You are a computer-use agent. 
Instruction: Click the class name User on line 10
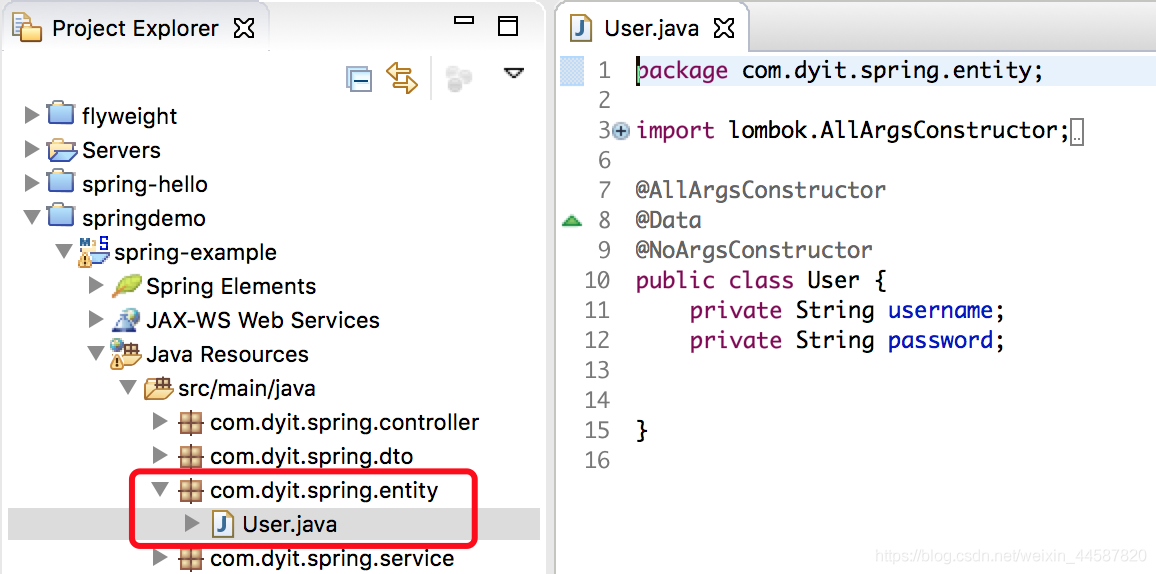[x=834, y=281]
